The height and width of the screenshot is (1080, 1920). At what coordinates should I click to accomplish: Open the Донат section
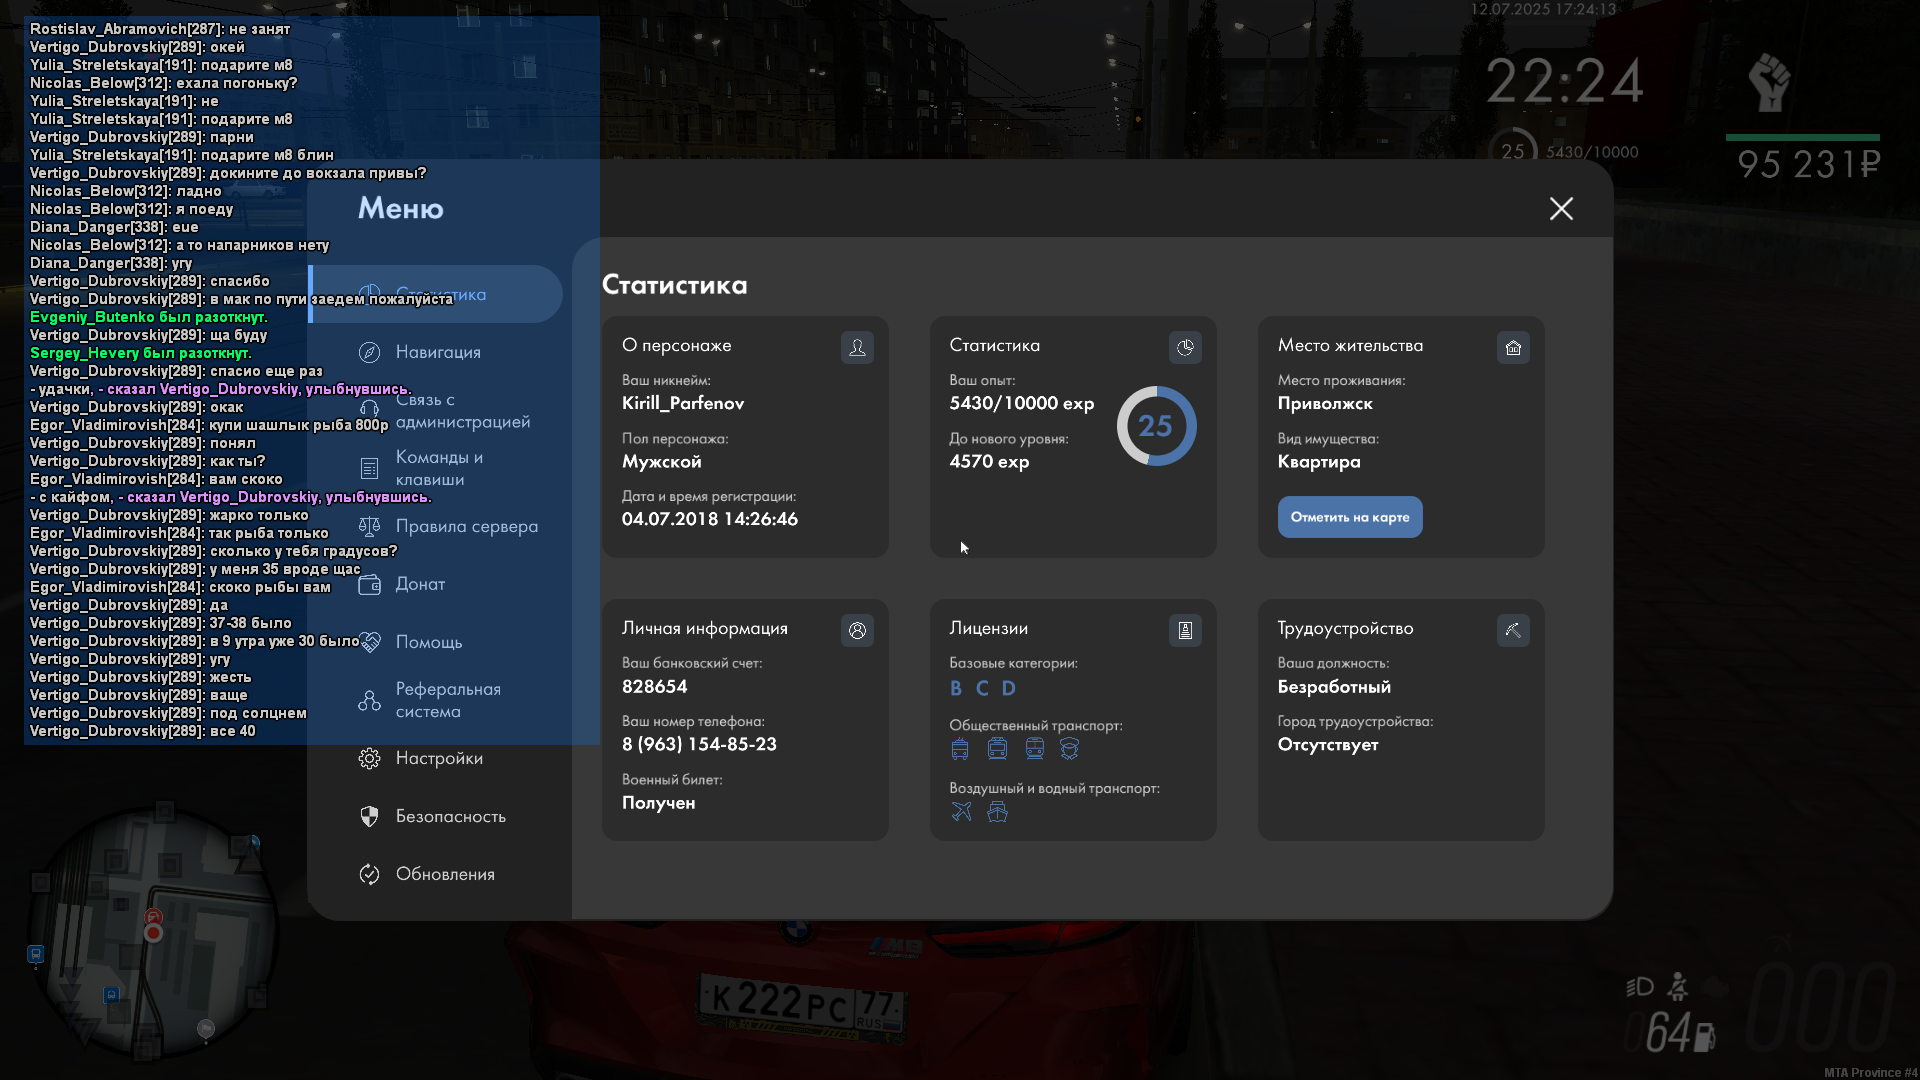[436, 584]
